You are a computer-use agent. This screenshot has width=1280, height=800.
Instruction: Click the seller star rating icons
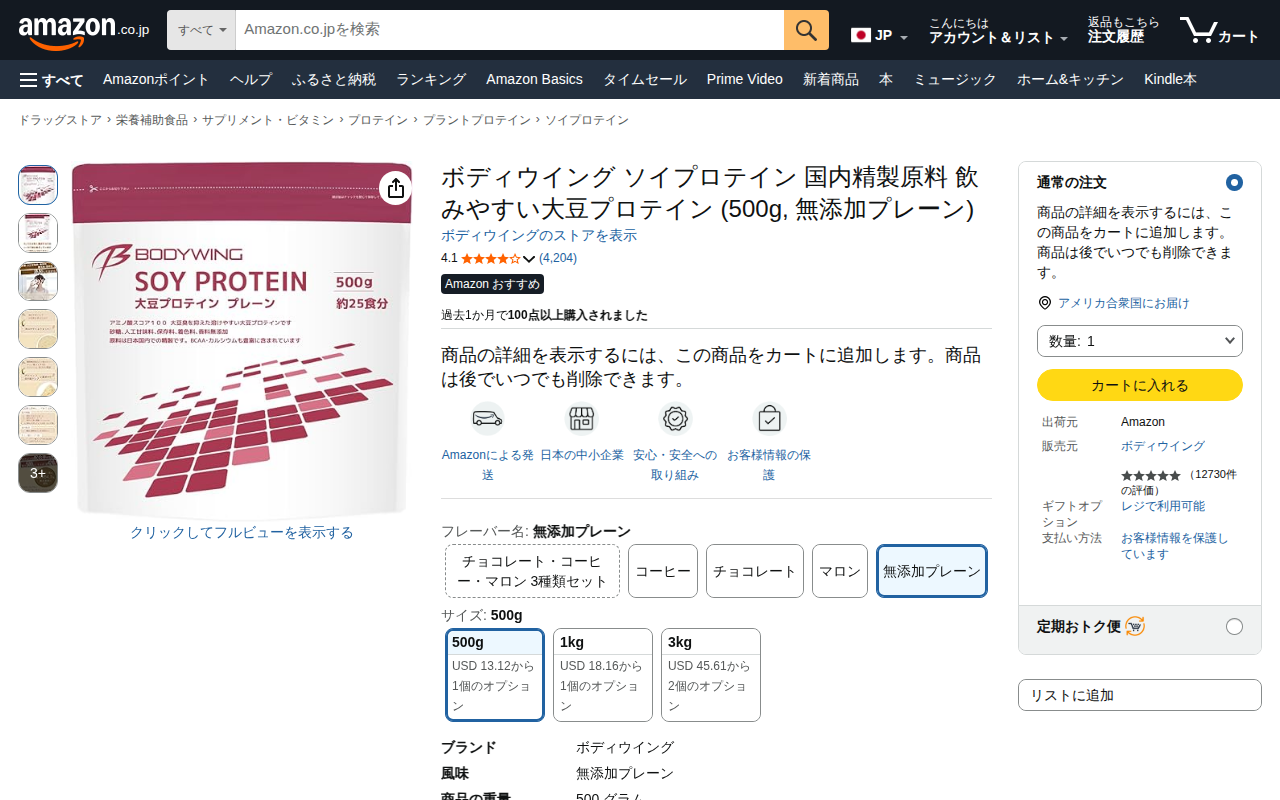pos(1150,475)
